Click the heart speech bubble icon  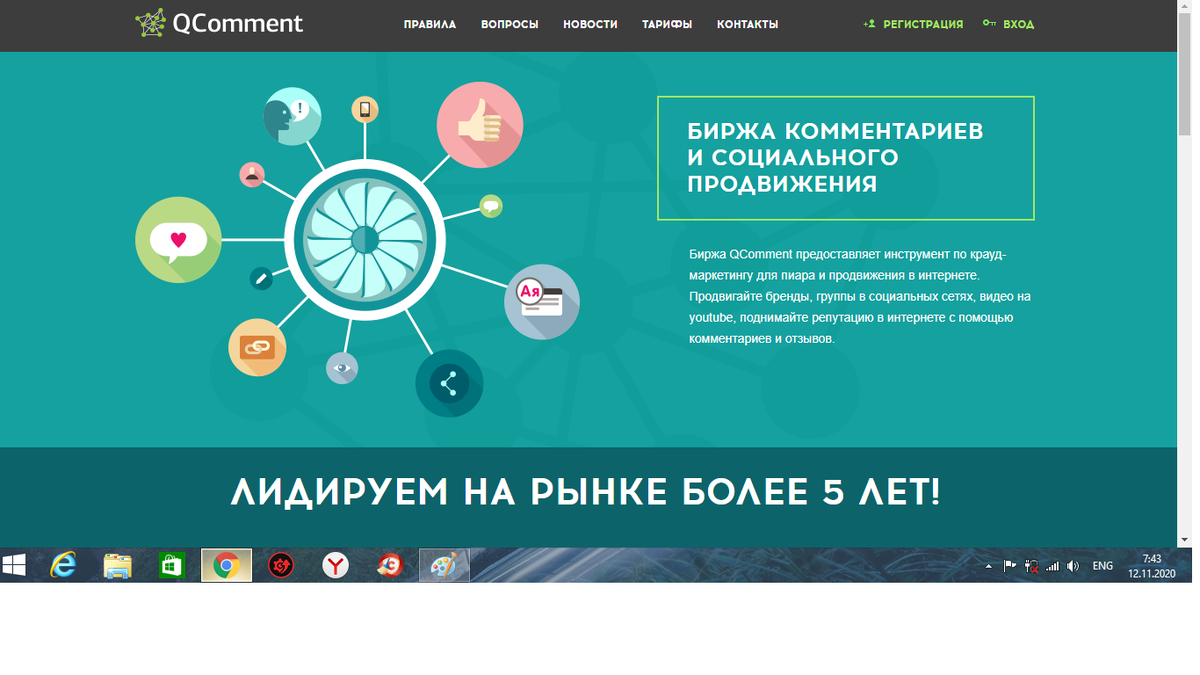(178, 240)
